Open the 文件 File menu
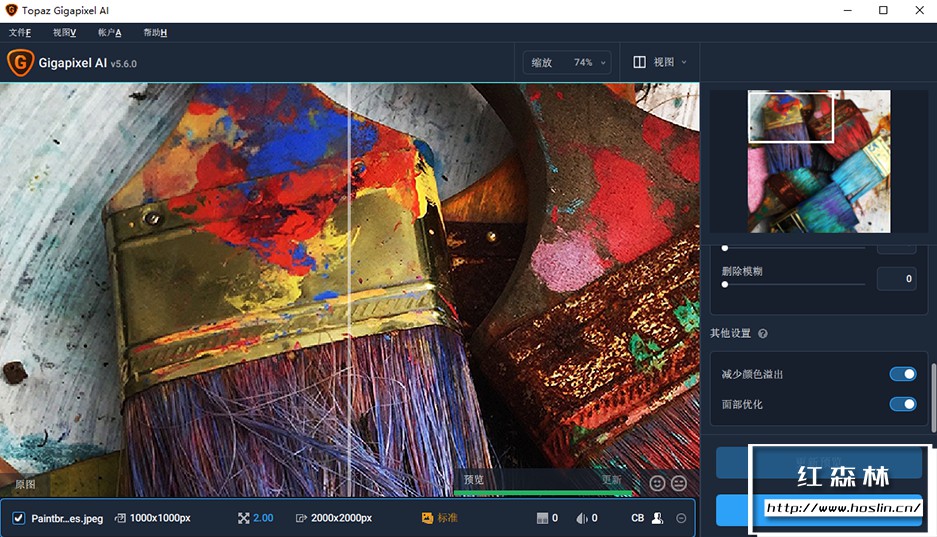 (20, 33)
